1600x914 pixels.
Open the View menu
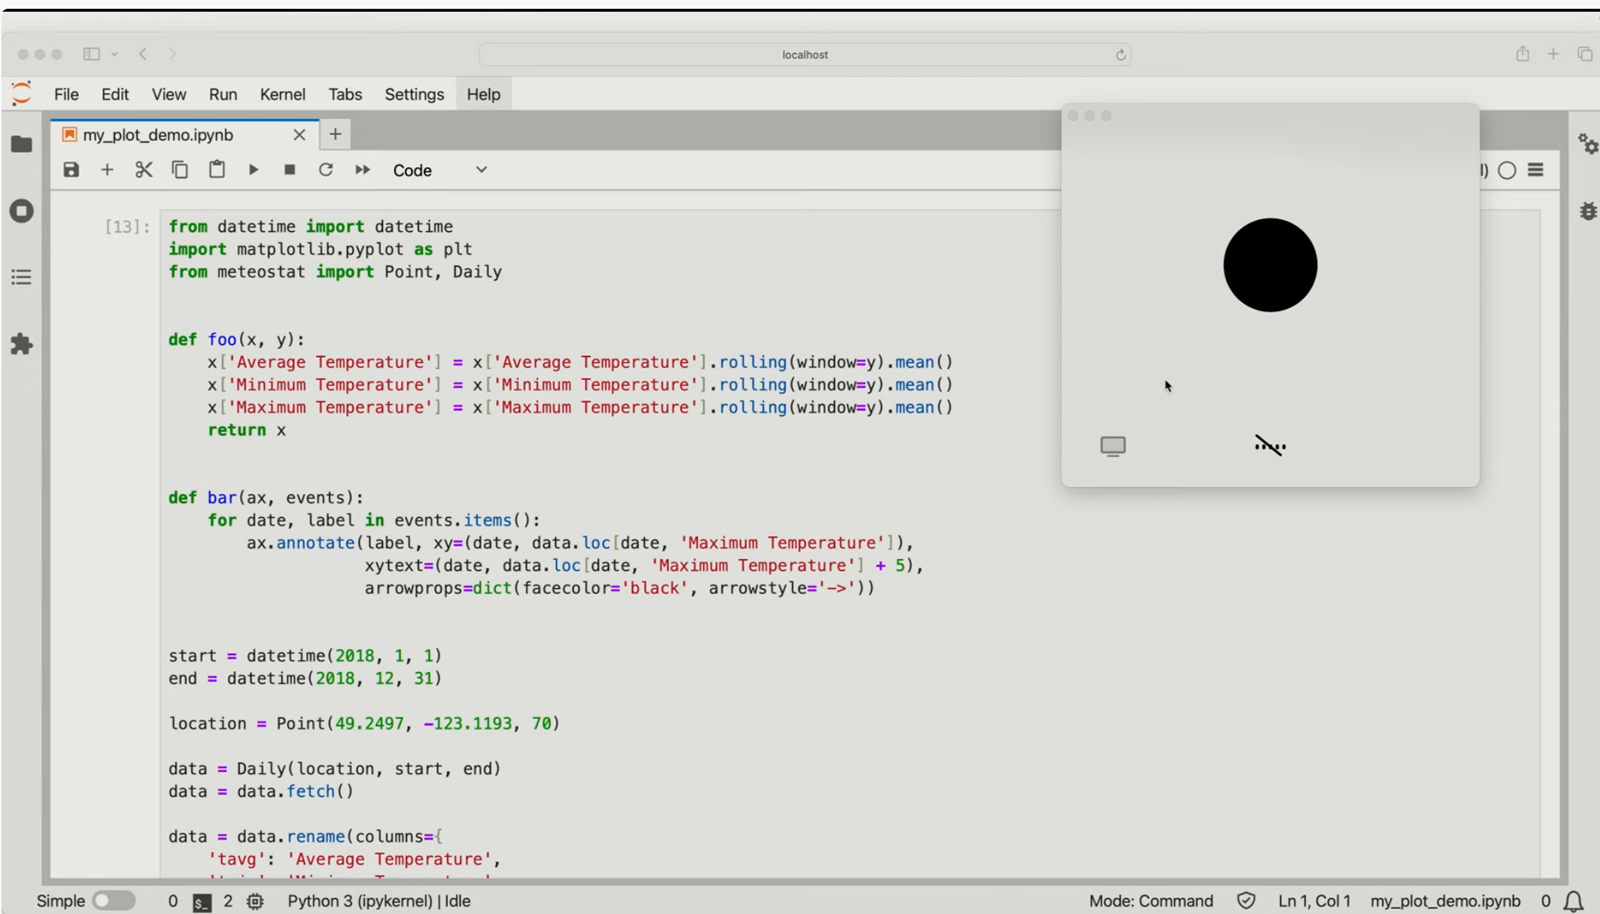coord(169,94)
